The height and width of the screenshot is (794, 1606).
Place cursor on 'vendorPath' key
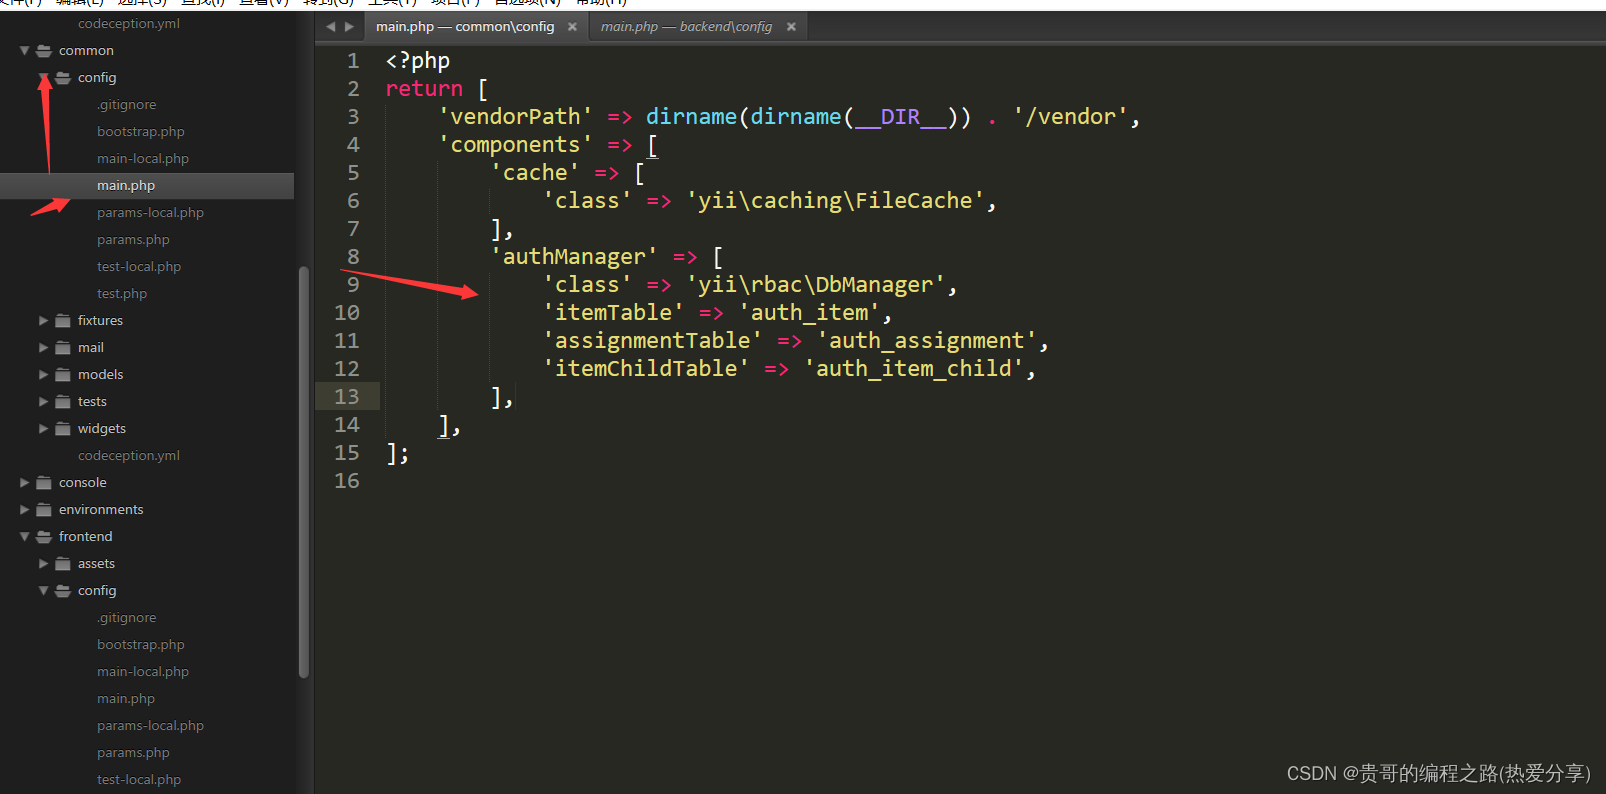pyautogui.click(x=516, y=117)
